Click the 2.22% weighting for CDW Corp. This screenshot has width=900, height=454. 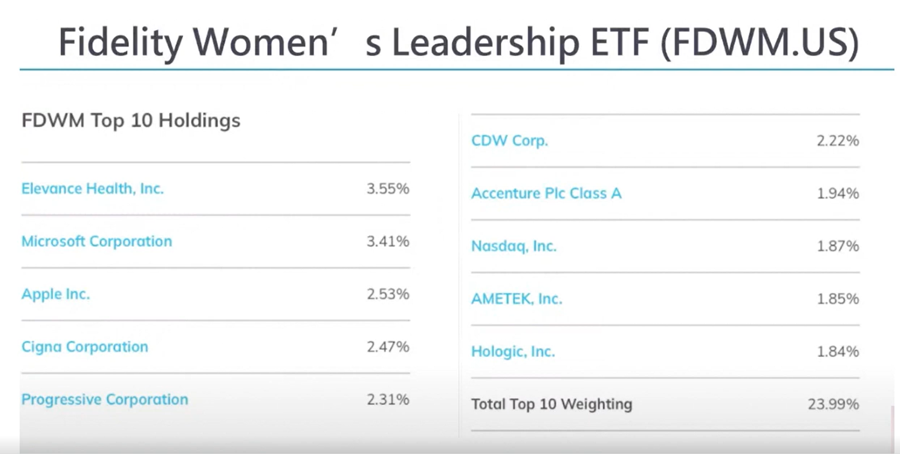coord(837,141)
